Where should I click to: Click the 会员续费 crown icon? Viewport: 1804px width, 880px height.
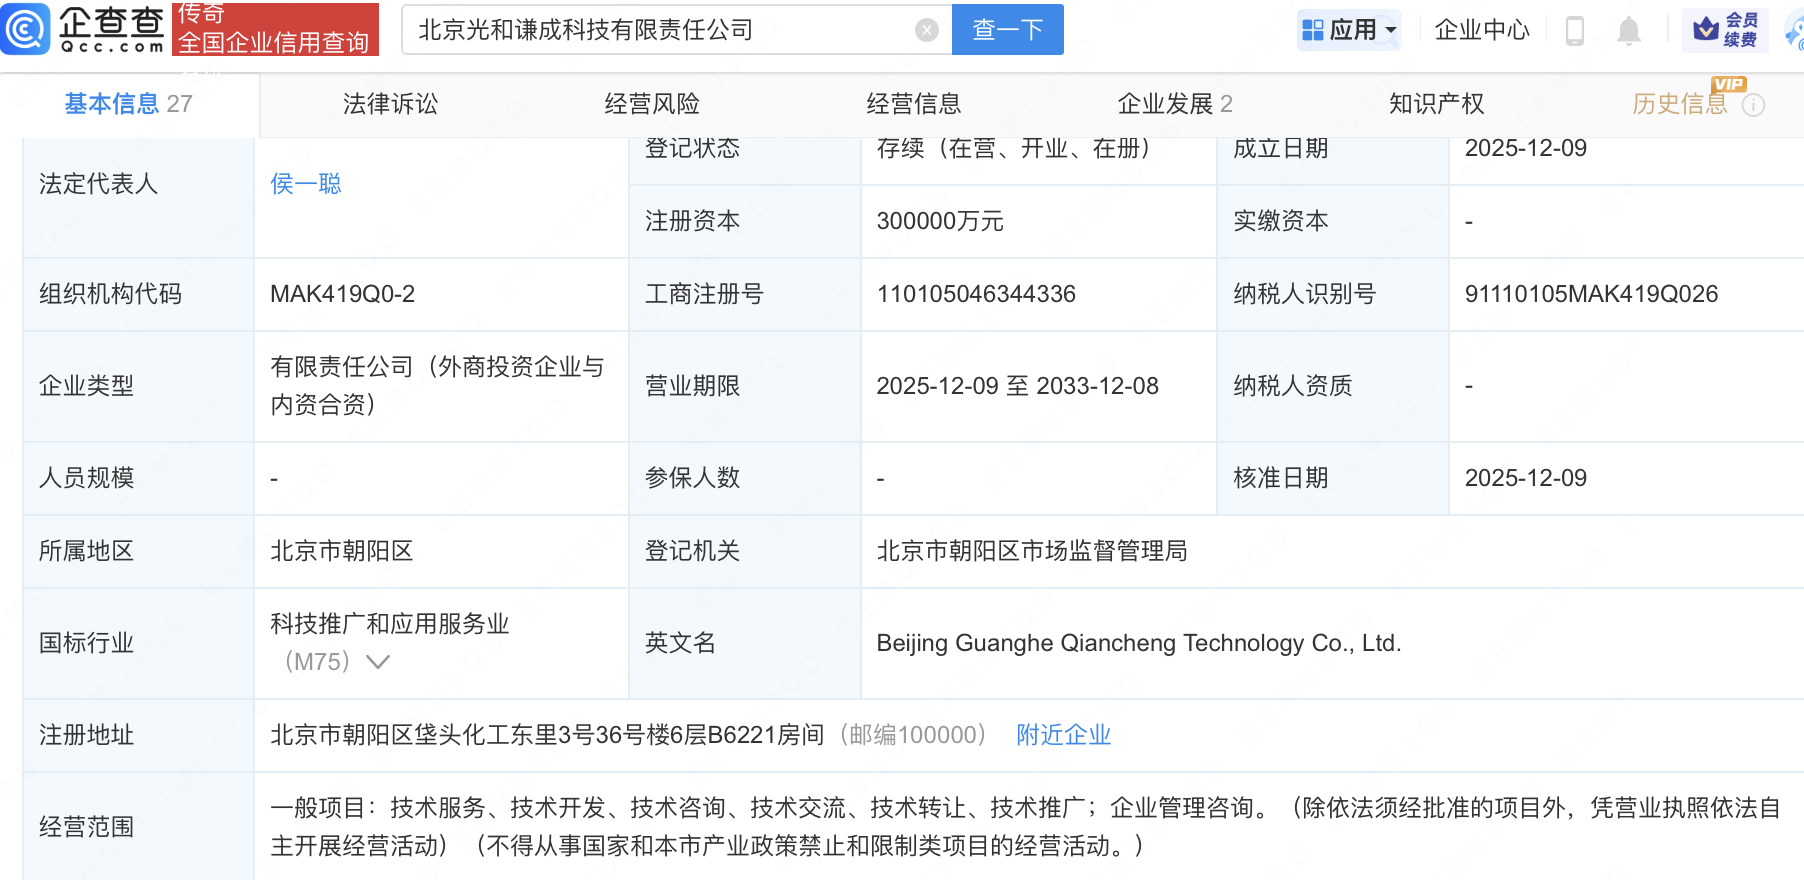coord(1706,30)
